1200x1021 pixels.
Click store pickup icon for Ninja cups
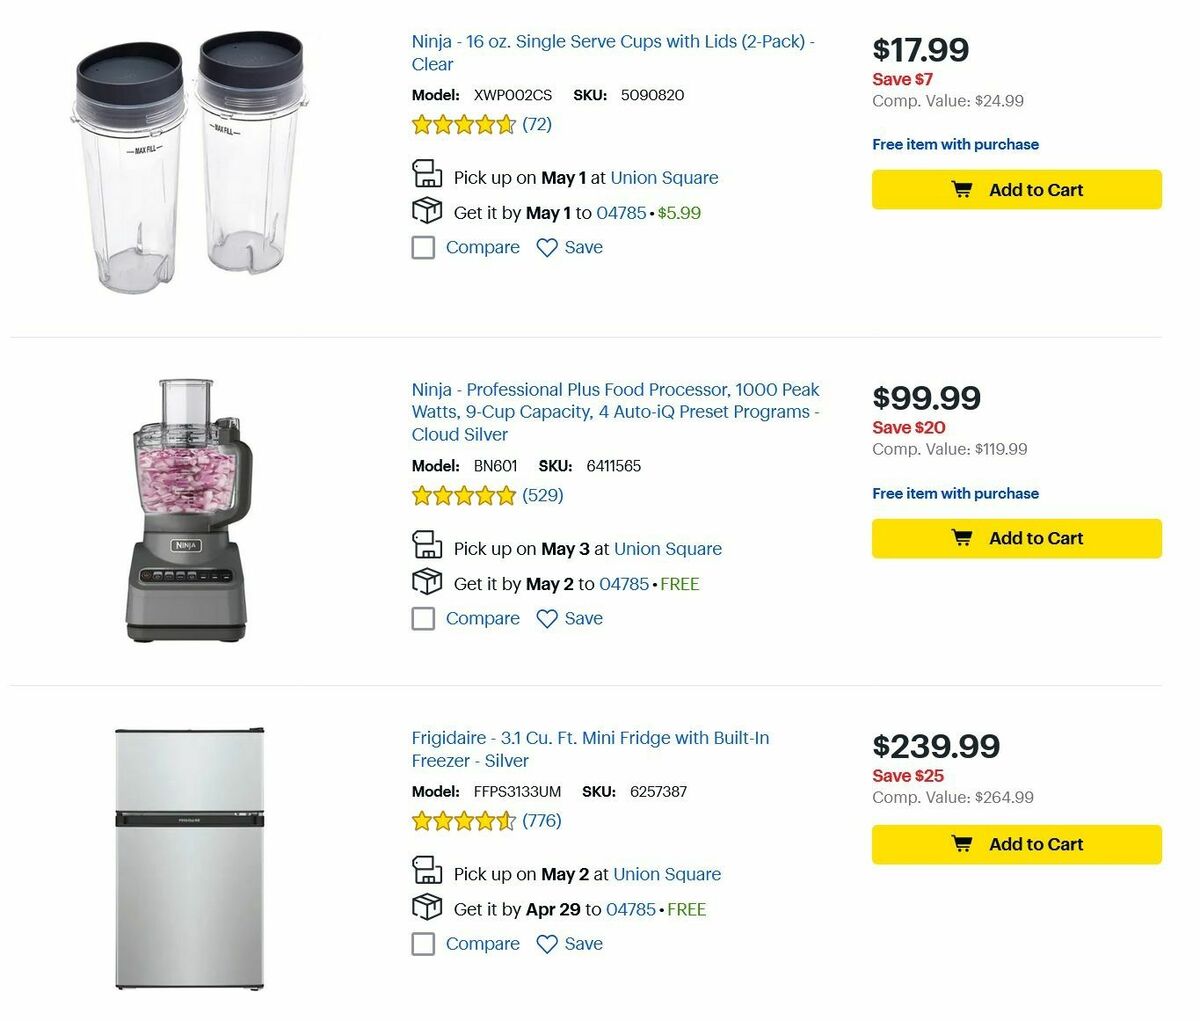coord(427,174)
